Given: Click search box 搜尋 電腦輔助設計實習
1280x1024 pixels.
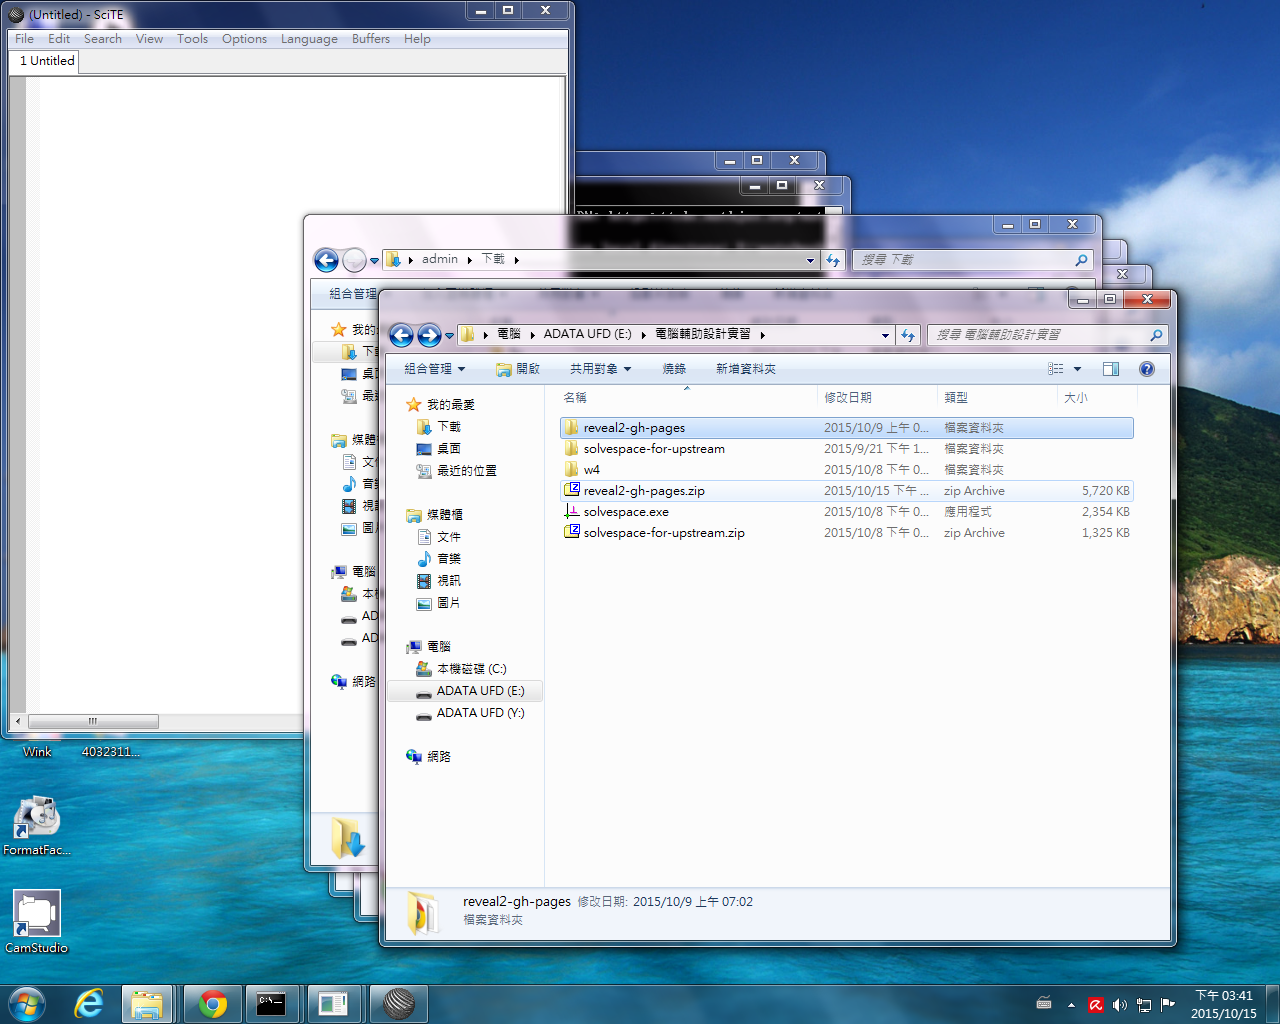Looking at the screenshot, I should pyautogui.click(x=1047, y=335).
